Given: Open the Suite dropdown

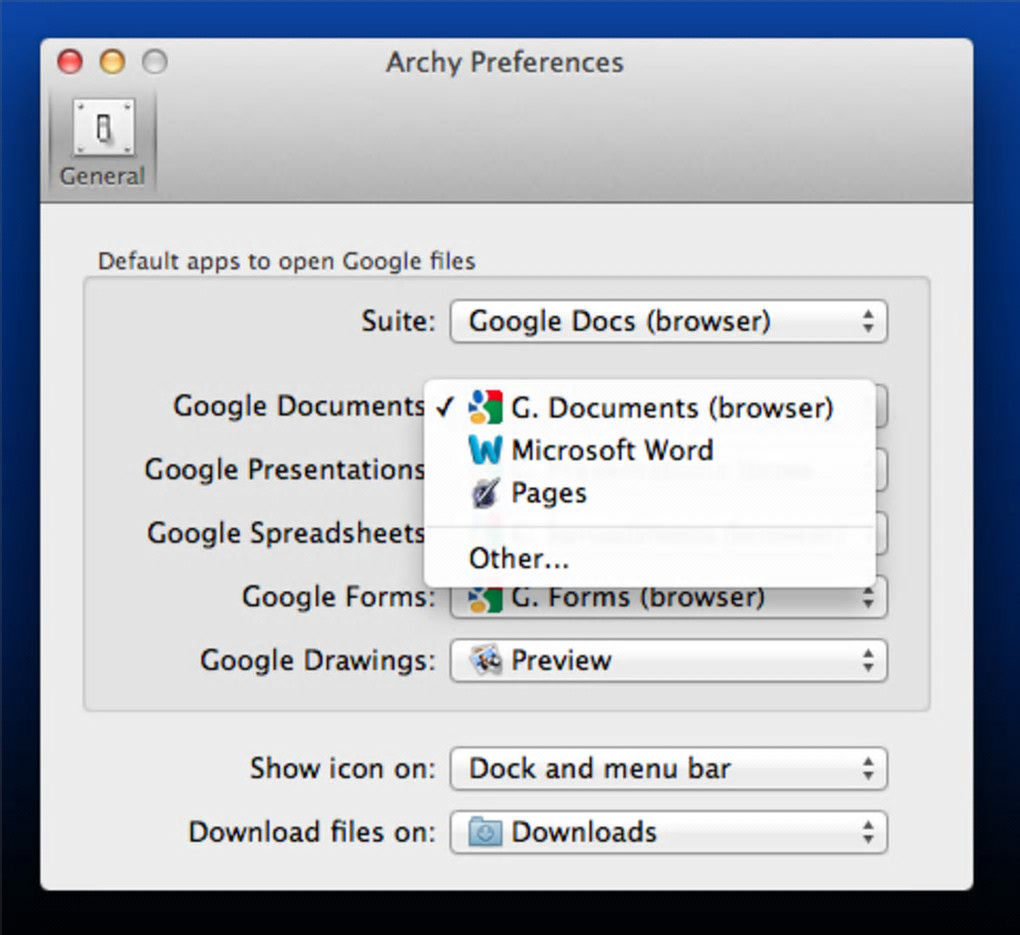Looking at the screenshot, I should tap(668, 322).
